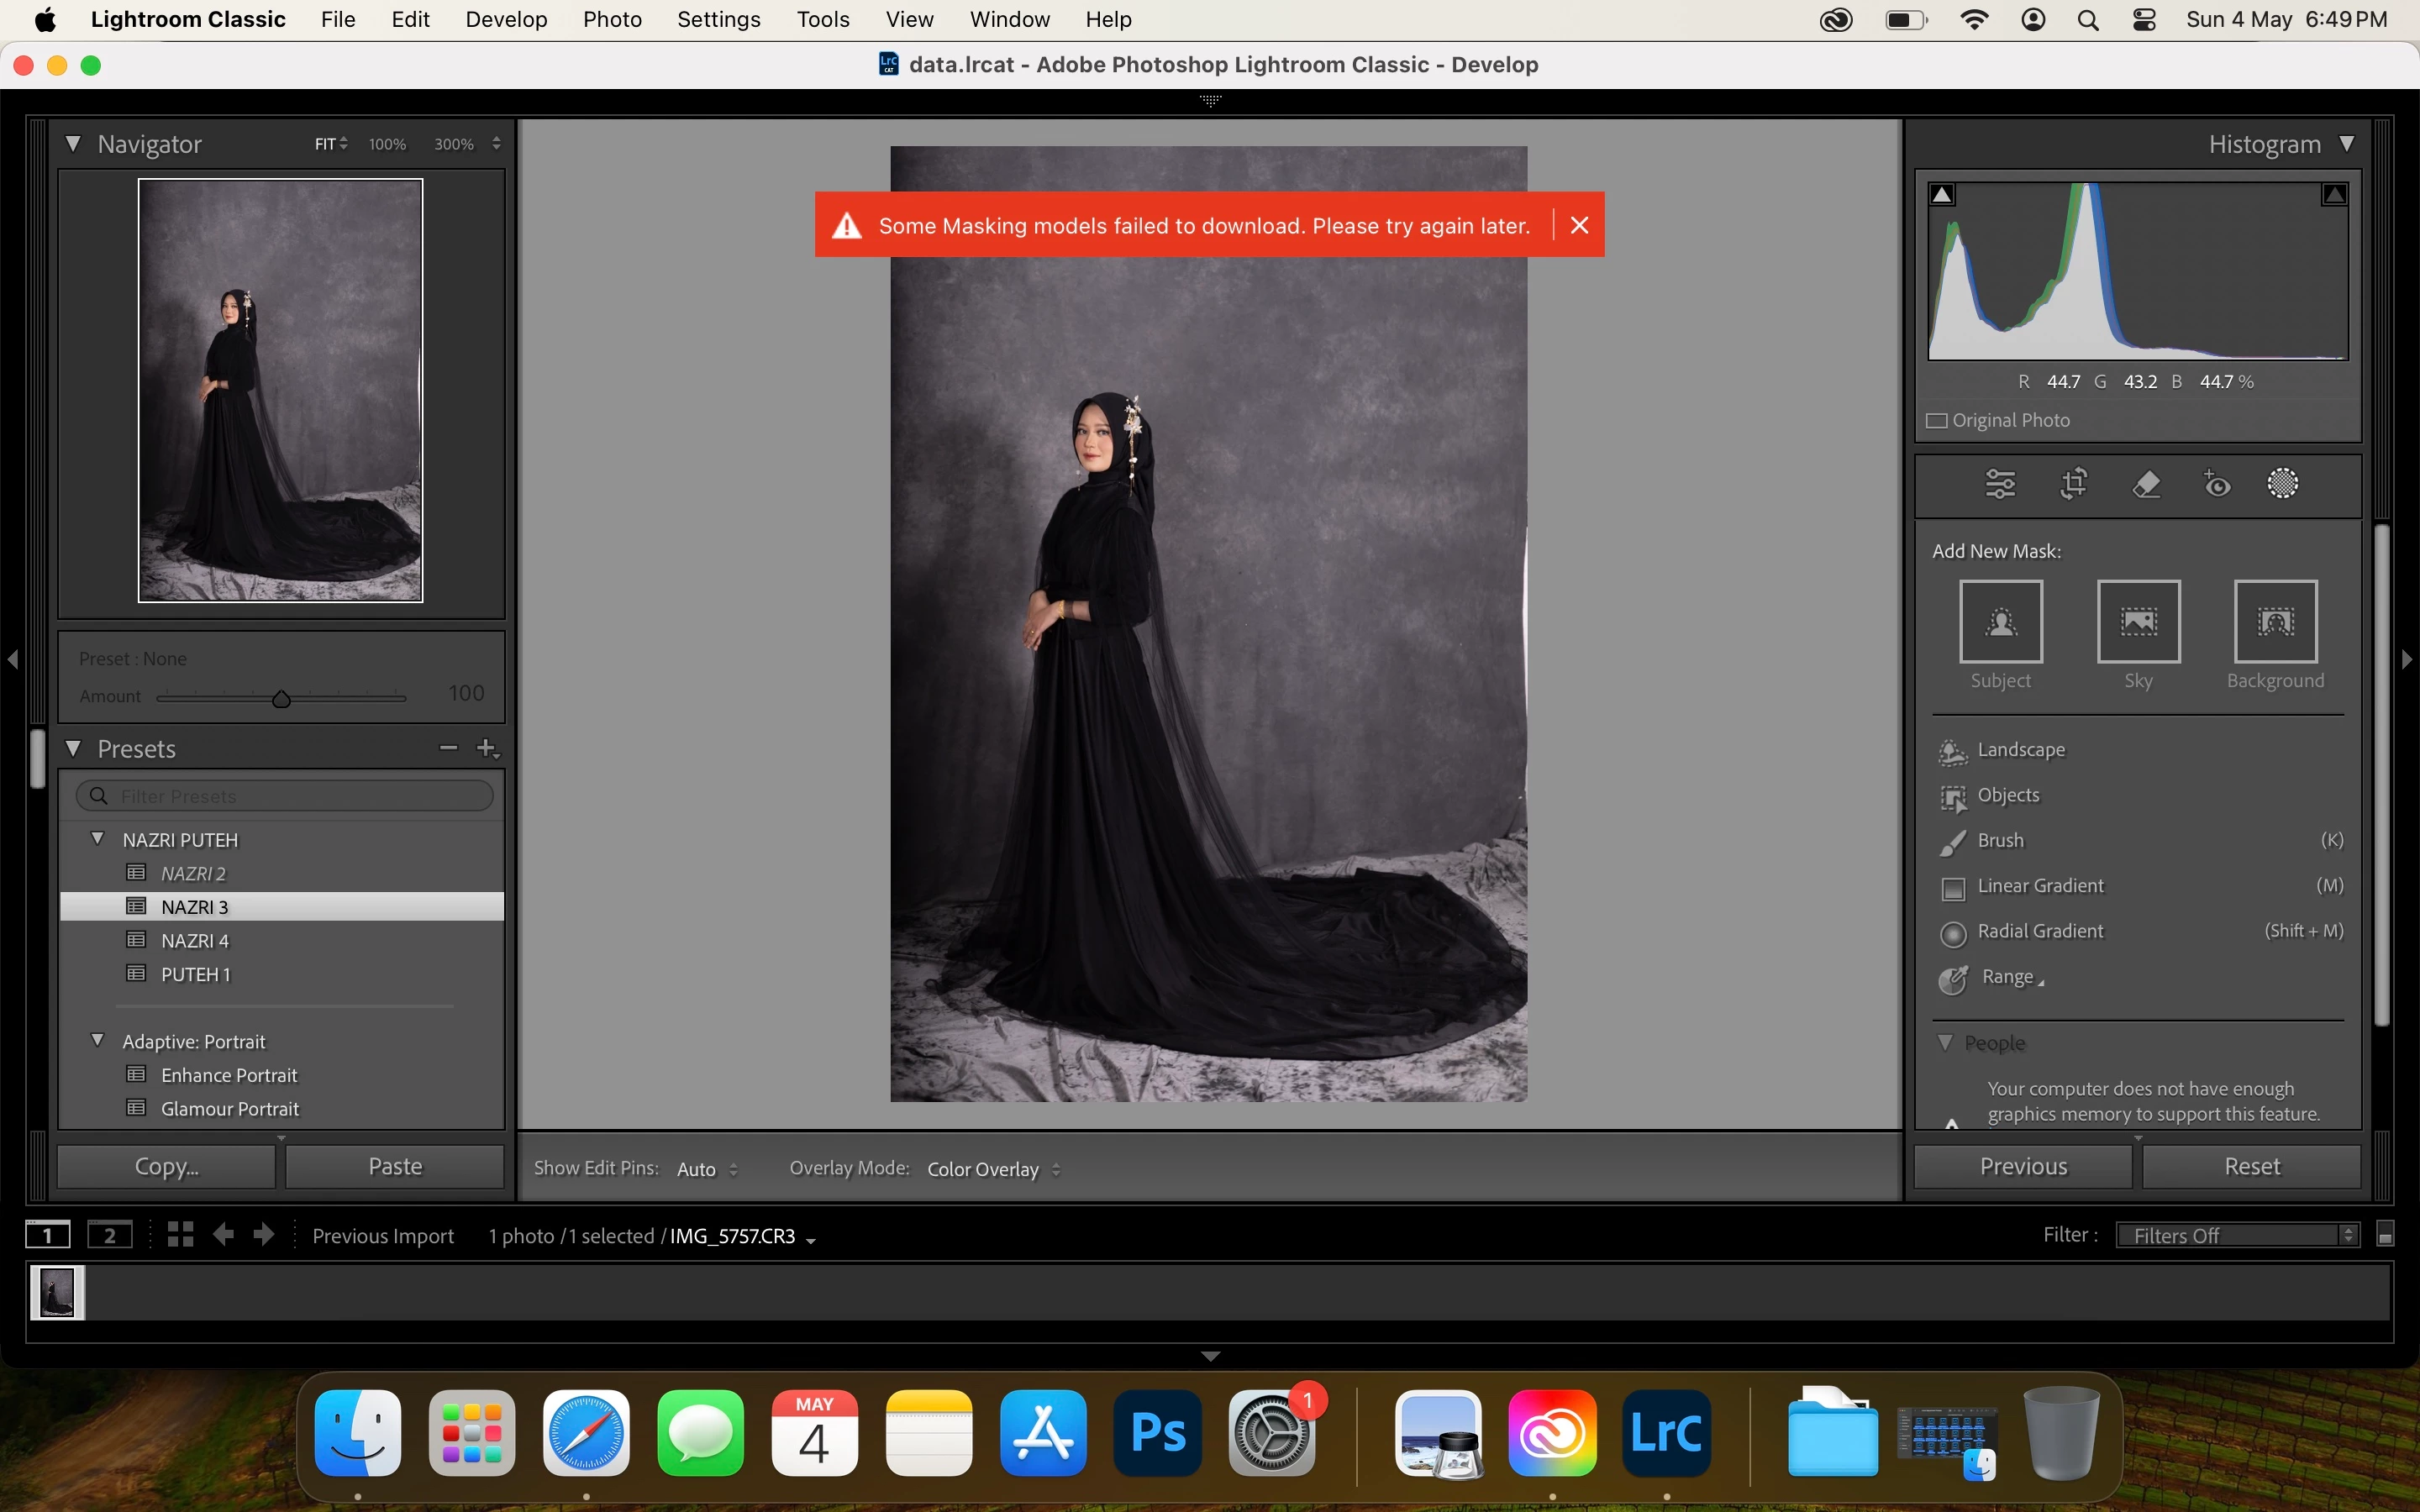Screen dimensions: 2420x1512
Task: Choose the Radial Gradient mask tool
Action: click(2040, 931)
